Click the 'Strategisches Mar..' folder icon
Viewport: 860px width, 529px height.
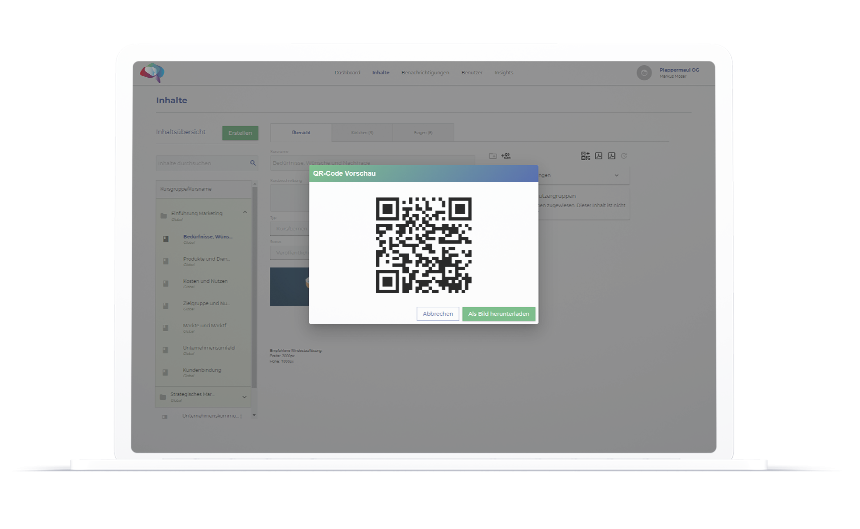pyautogui.click(x=163, y=397)
